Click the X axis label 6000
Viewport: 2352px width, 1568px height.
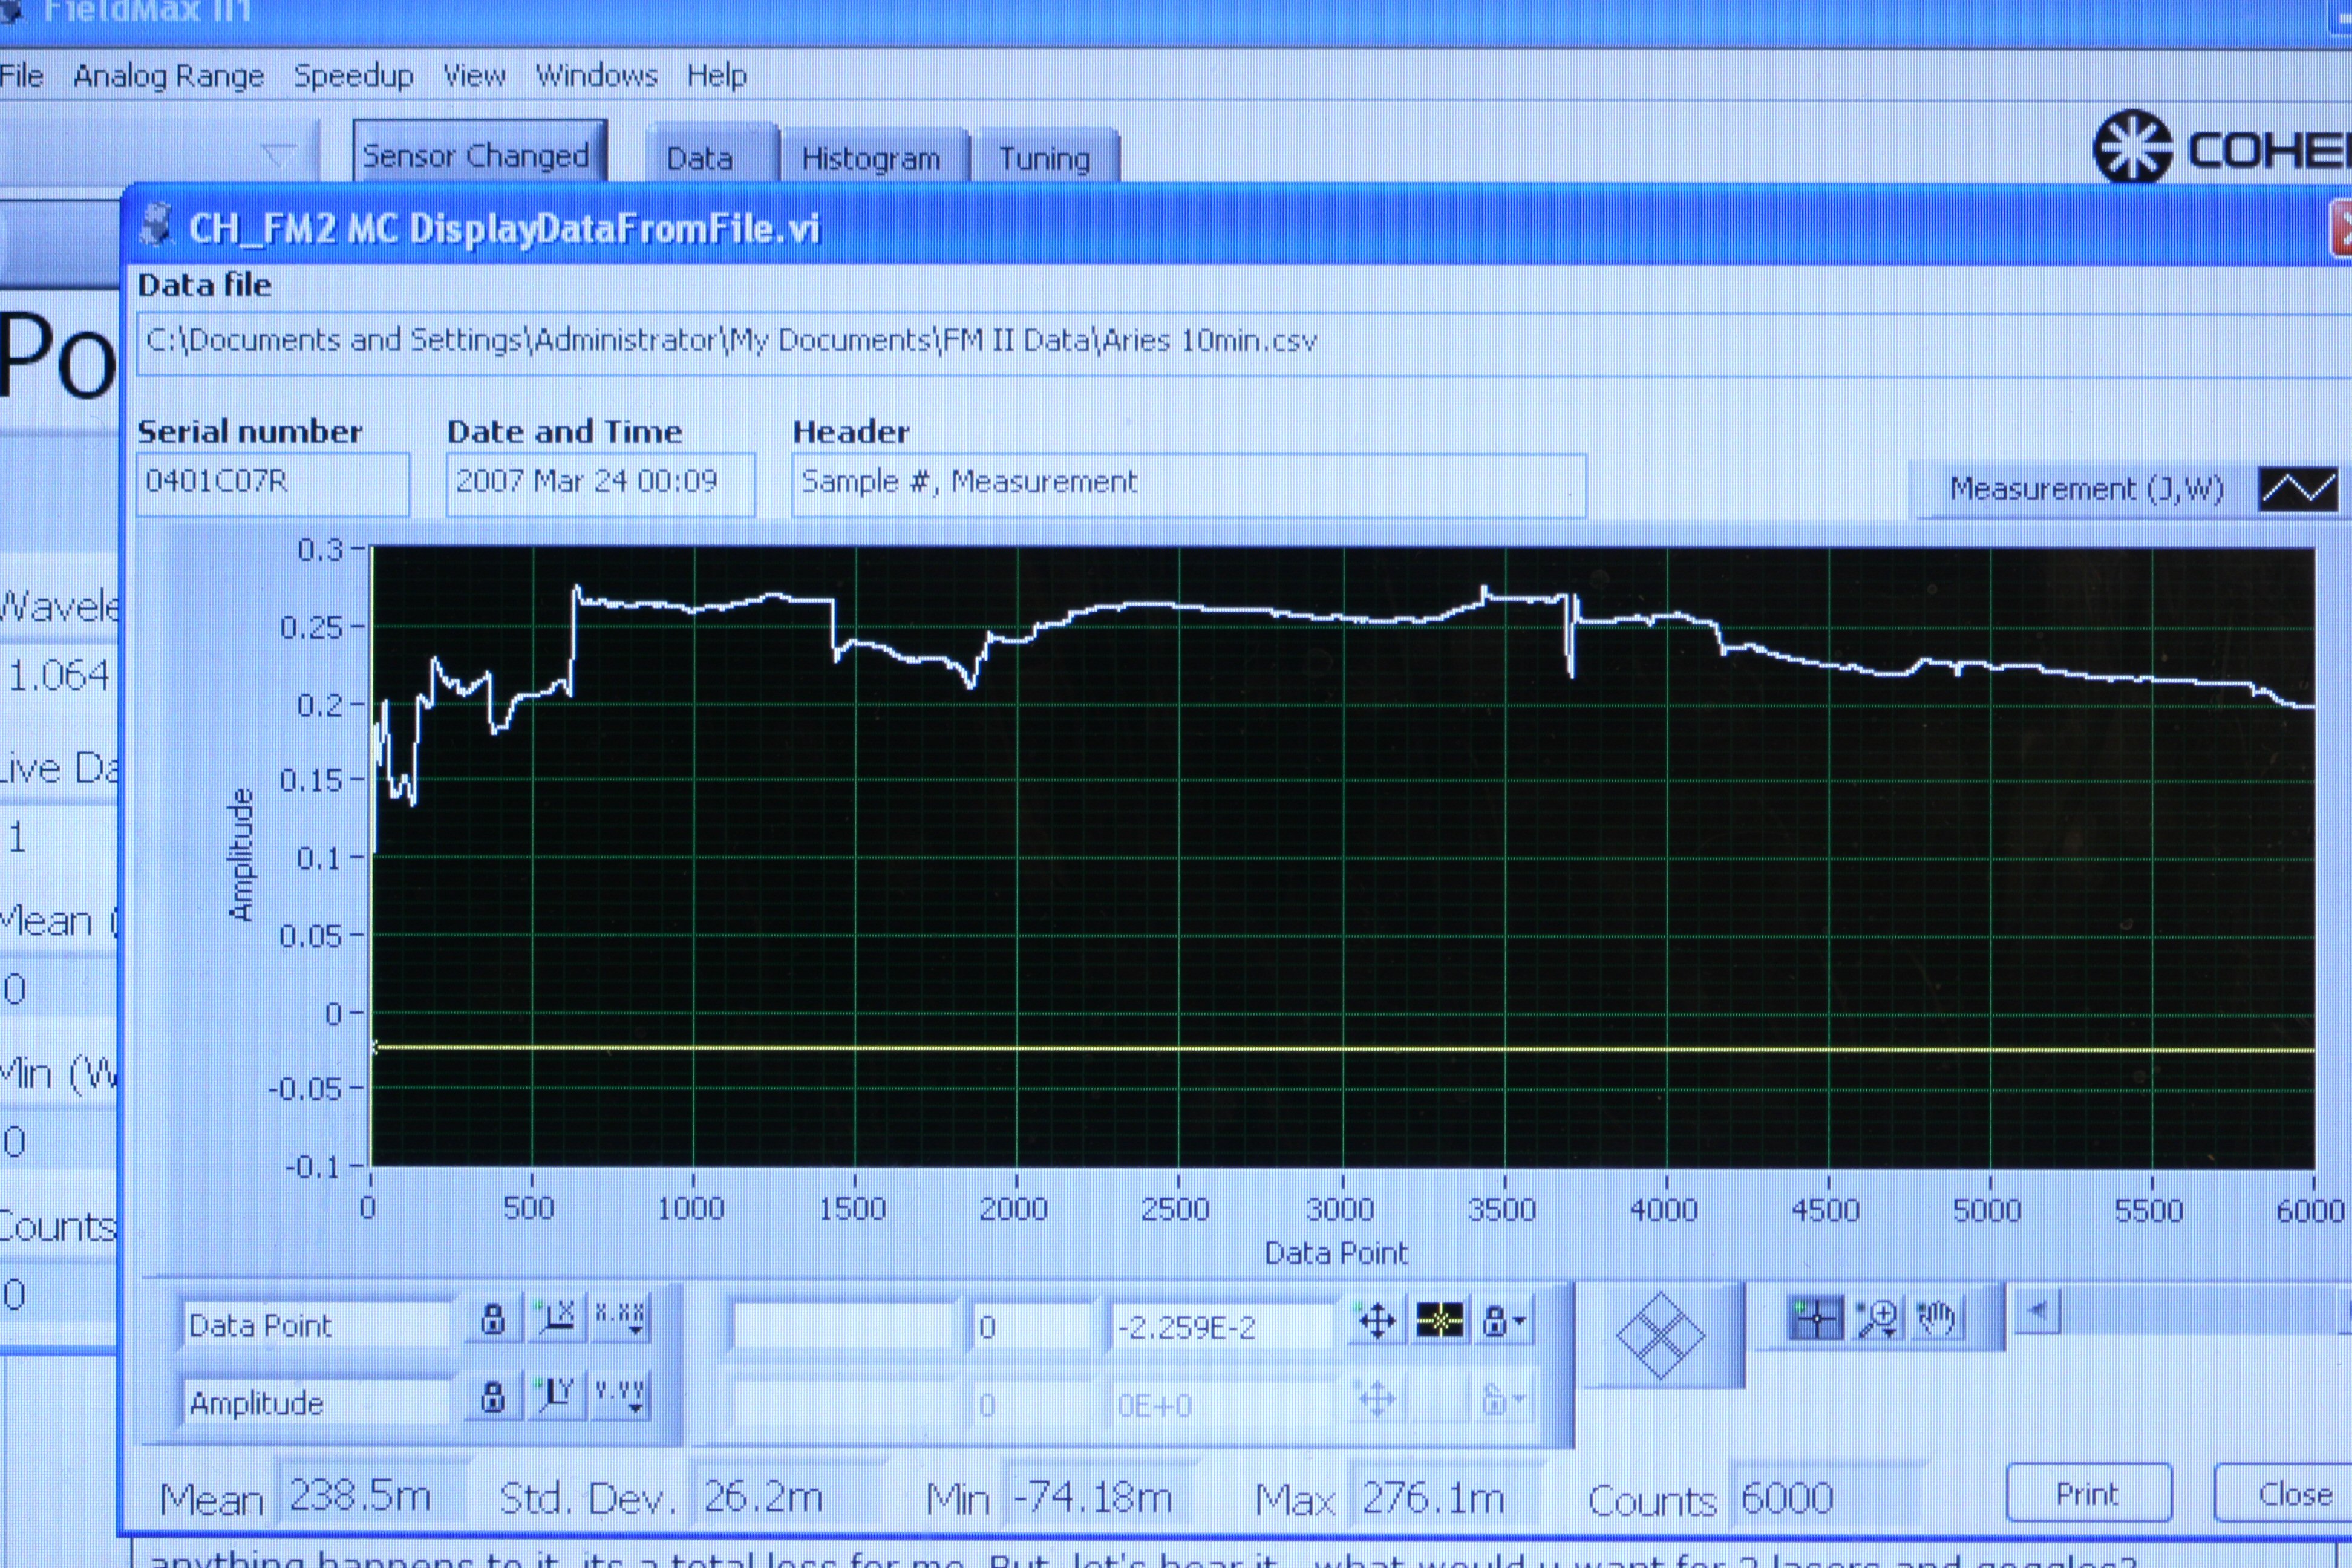2309,1211
